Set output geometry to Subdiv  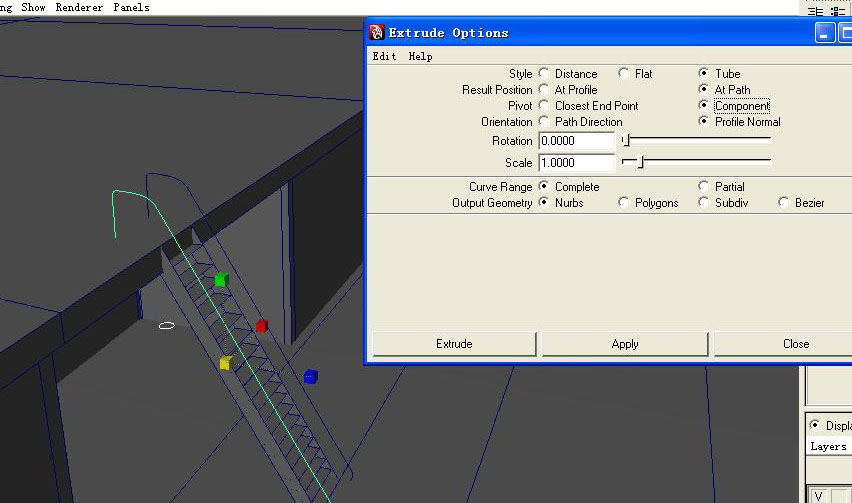point(704,202)
